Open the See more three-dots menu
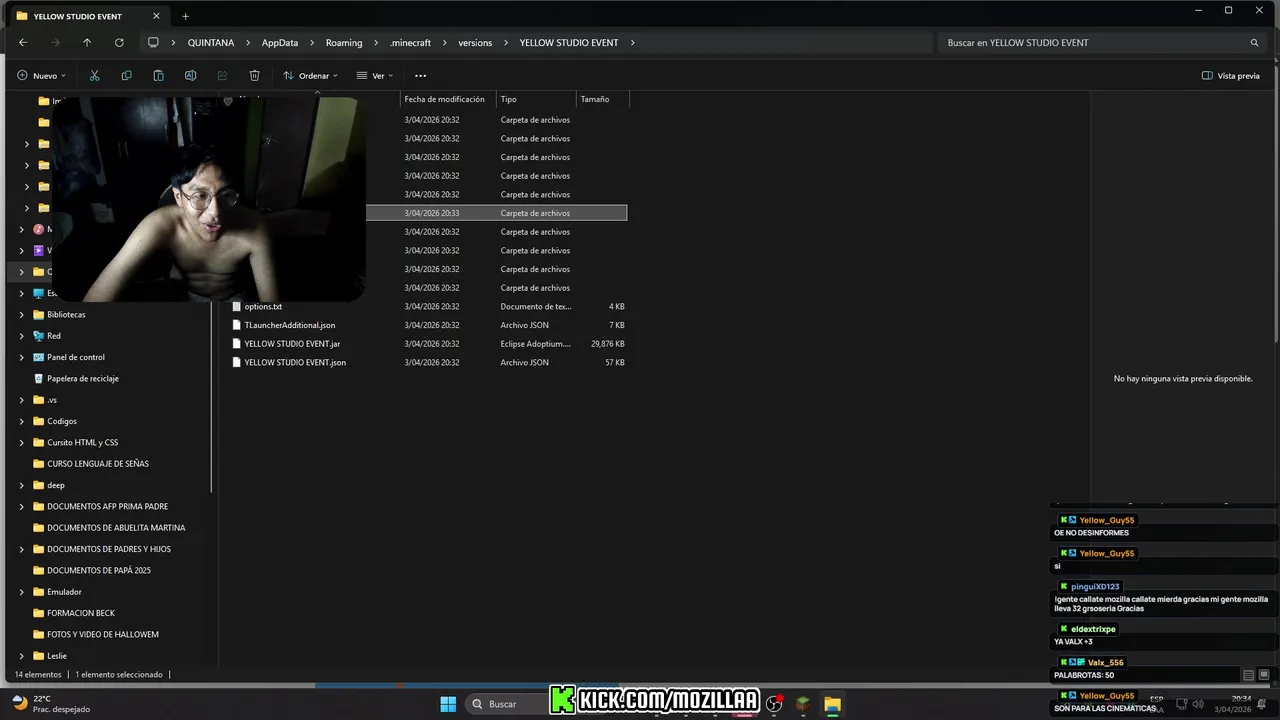Image resolution: width=1280 pixels, height=720 pixels. [x=420, y=75]
